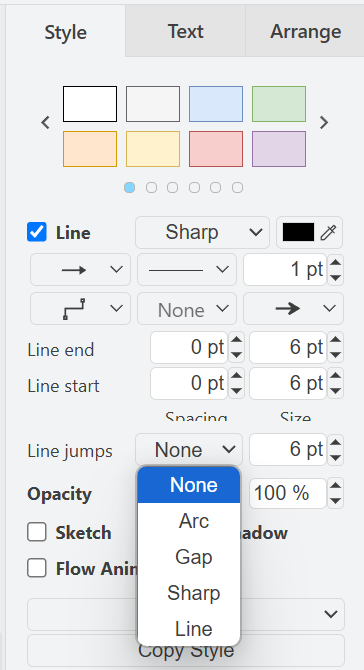
Task: Open the Sharp line style dropdown
Action: tap(203, 232)
